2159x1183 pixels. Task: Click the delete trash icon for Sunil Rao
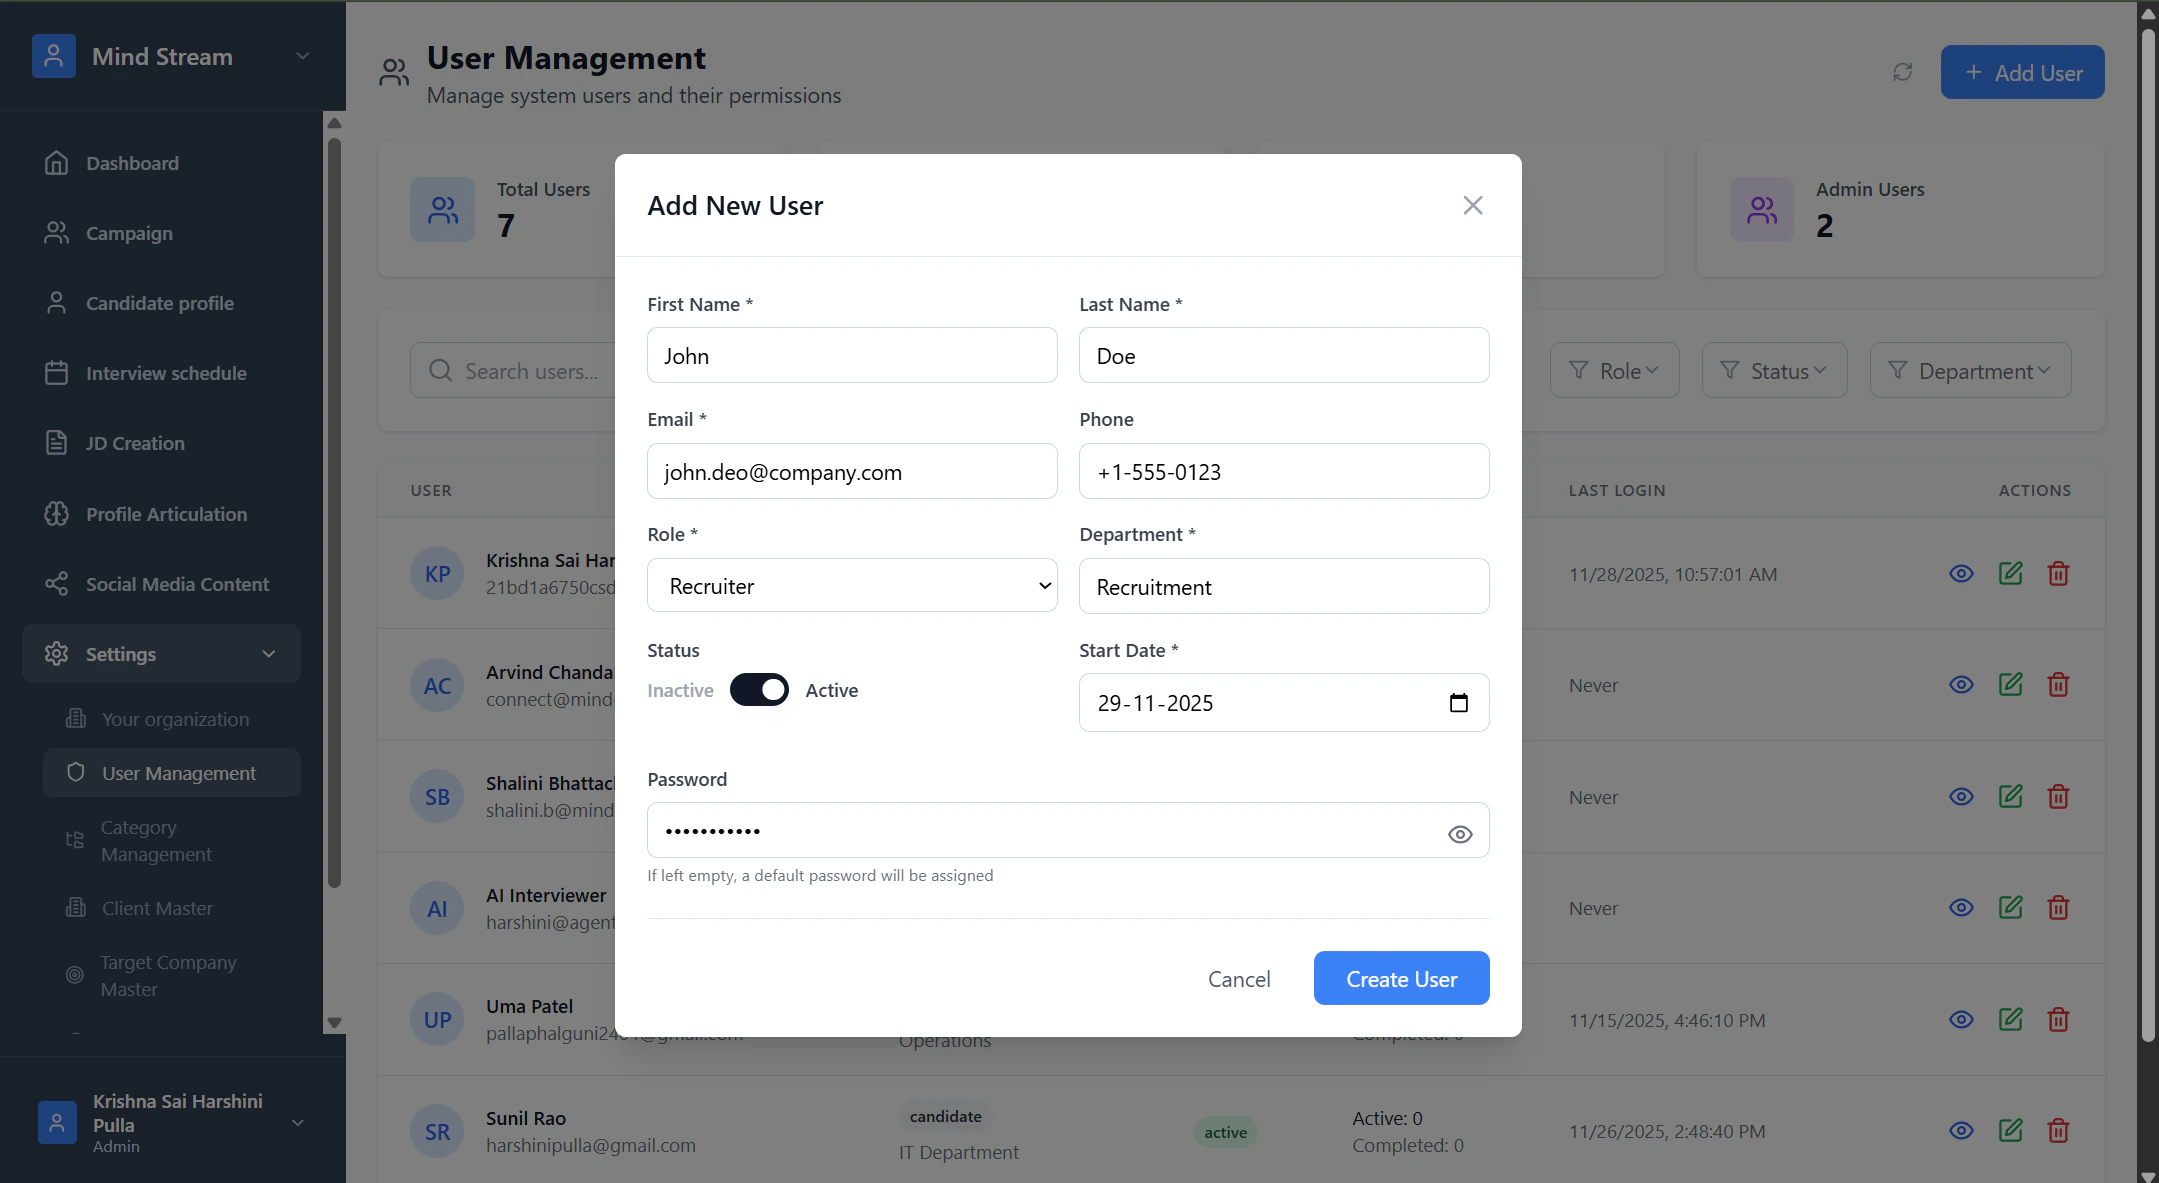[x=2057, y=1131]
